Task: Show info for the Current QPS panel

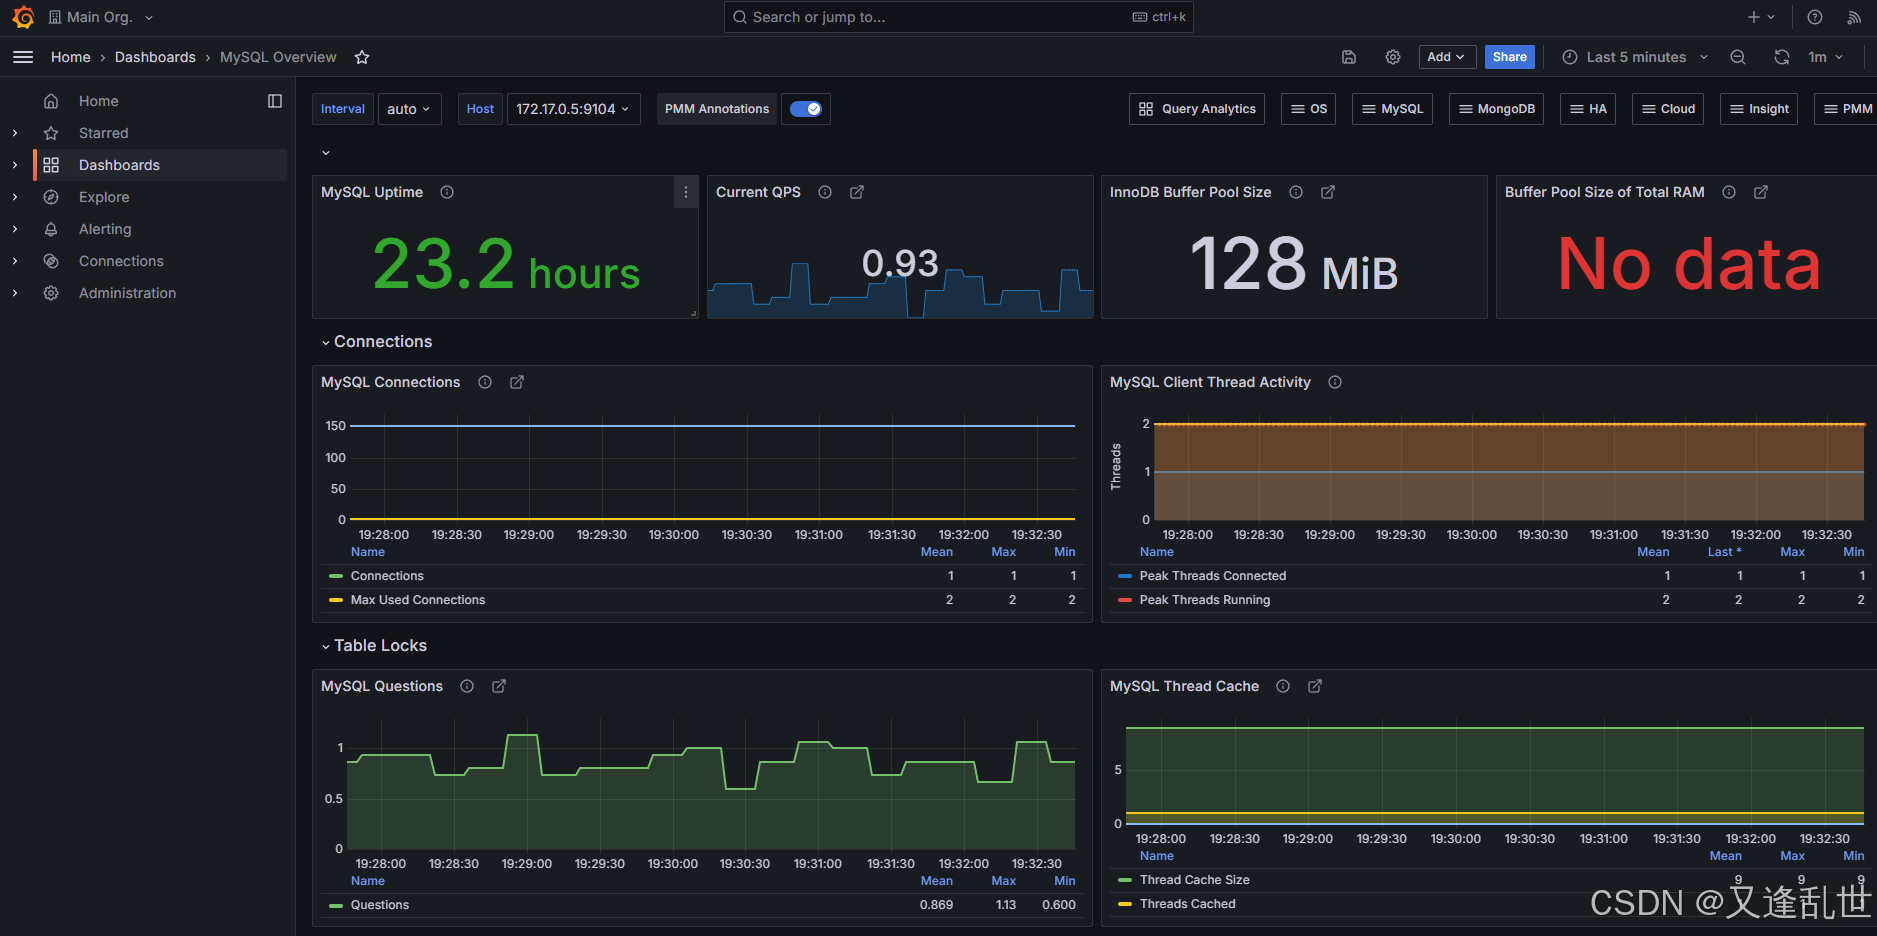Action: coord(825,192)
